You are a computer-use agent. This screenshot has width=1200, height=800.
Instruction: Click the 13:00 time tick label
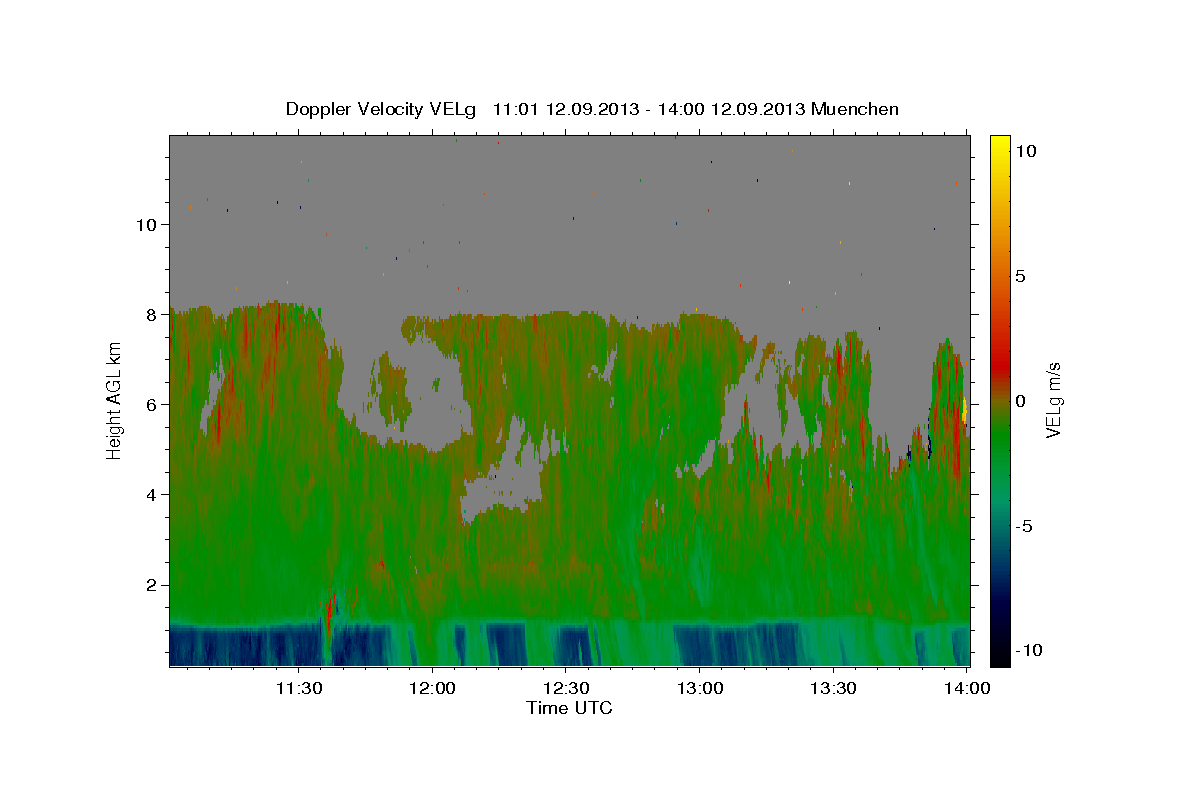pyautogui.click(x=699, y=688)
